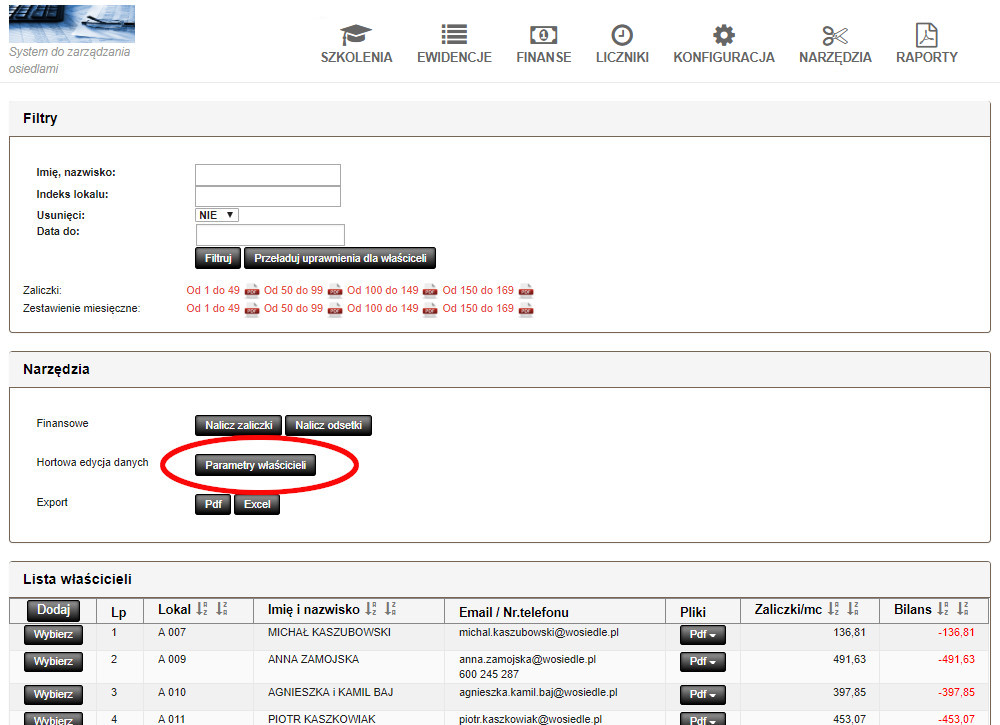The width and height of the screenshot is (1000, 725).
Task: Open the RAPORTY PDF document icon
Action: point(927,35)
